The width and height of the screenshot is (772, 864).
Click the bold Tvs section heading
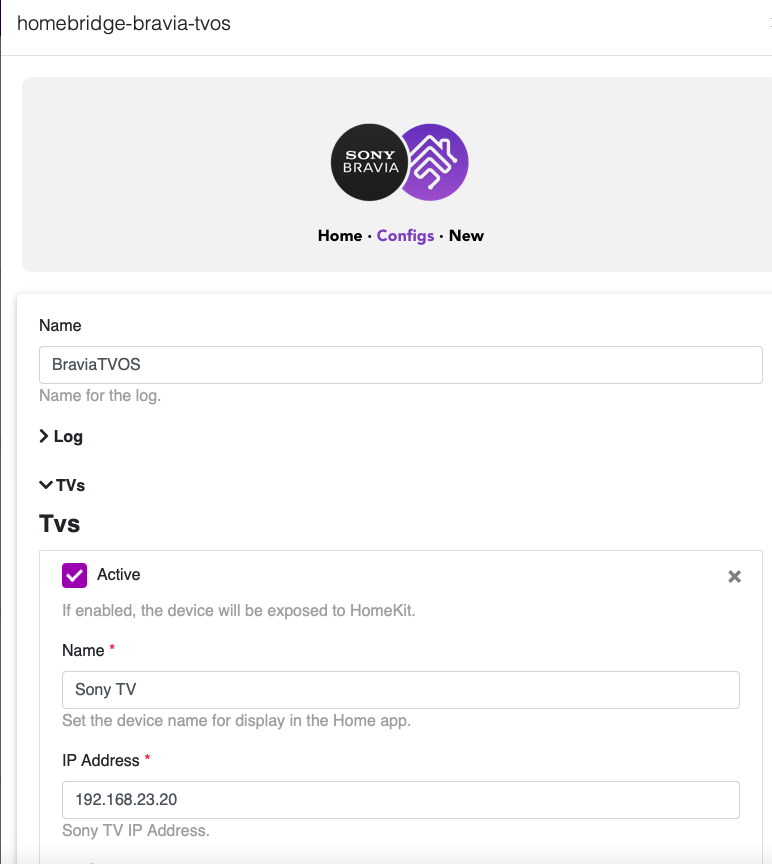tap(60, 523)
